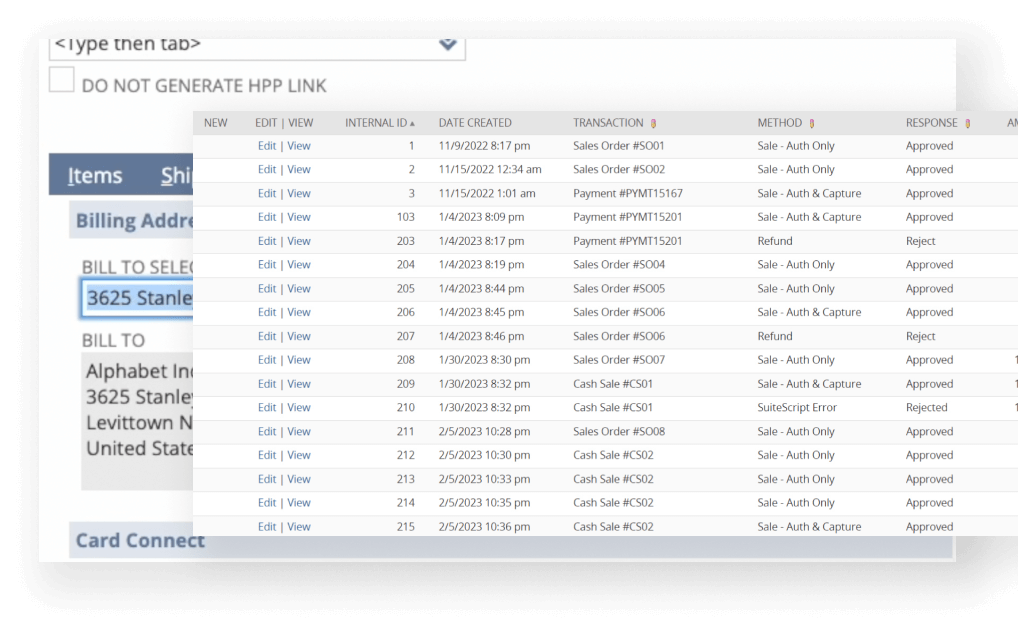This screenshot has width=1018, height=631.
Task: Open the Shipping tab next to Items
Action: (177, 176)
